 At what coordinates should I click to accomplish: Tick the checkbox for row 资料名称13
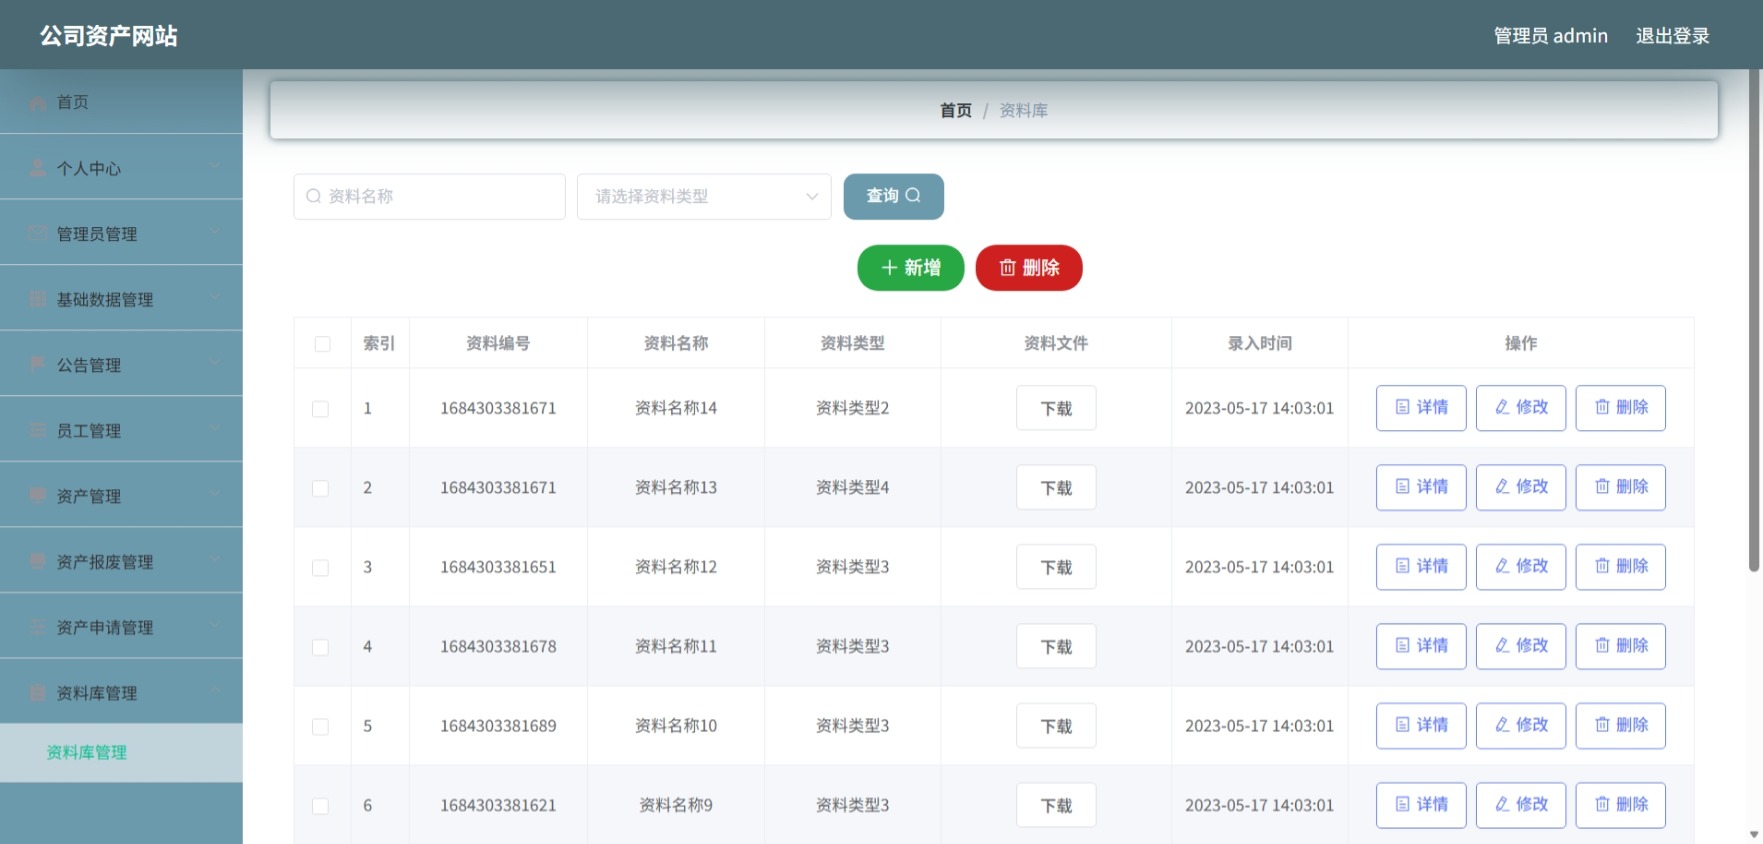click(x=320, y=488)
